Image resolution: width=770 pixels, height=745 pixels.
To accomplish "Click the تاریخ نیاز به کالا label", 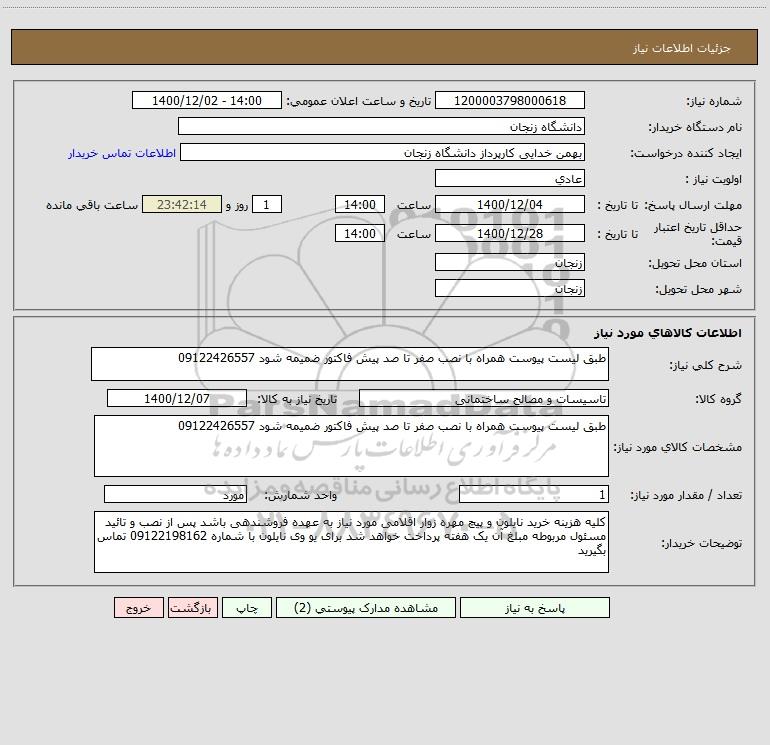I will (x=298, y=399).
